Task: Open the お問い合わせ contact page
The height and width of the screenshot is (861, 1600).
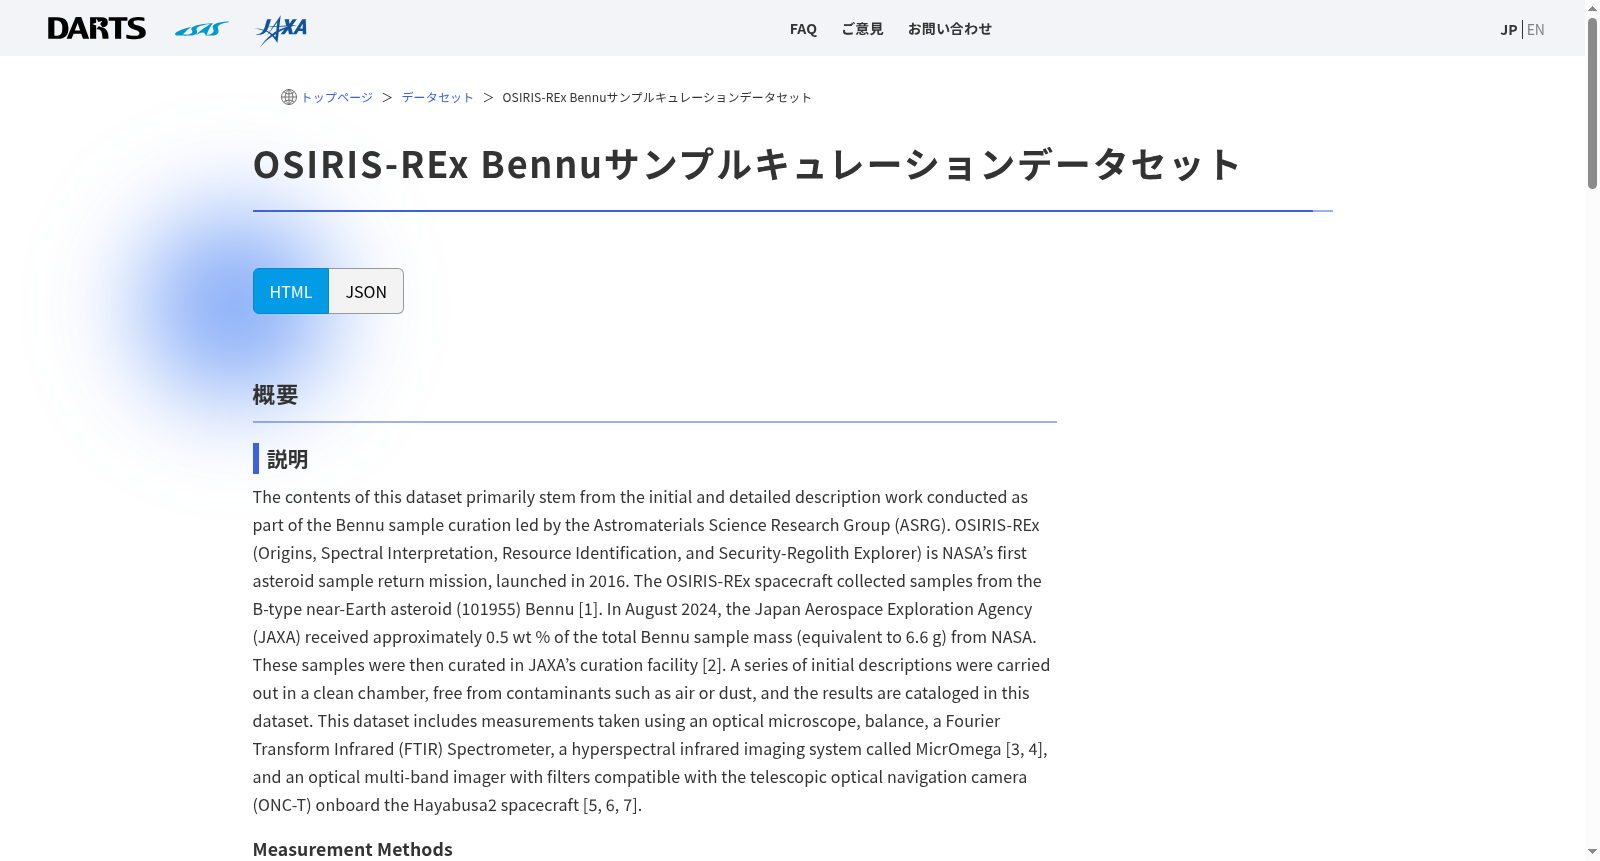Action: point(949,29)
